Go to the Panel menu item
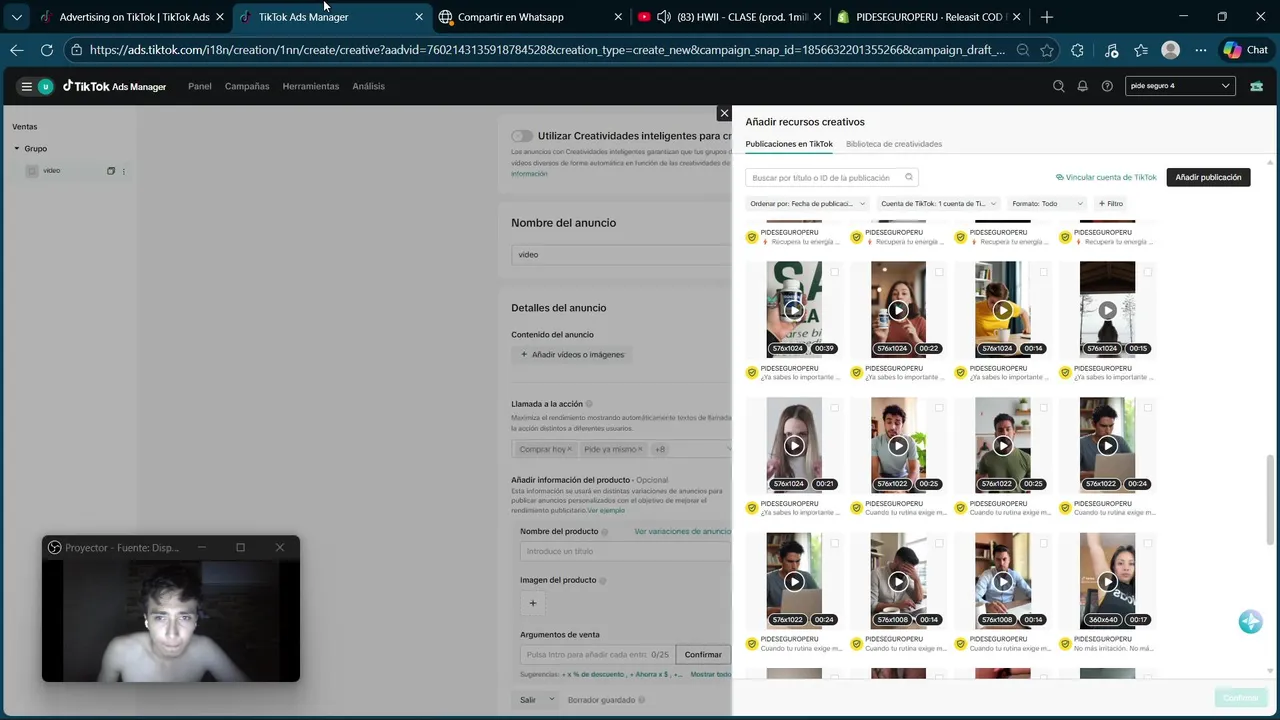 (x=200, y=86)
